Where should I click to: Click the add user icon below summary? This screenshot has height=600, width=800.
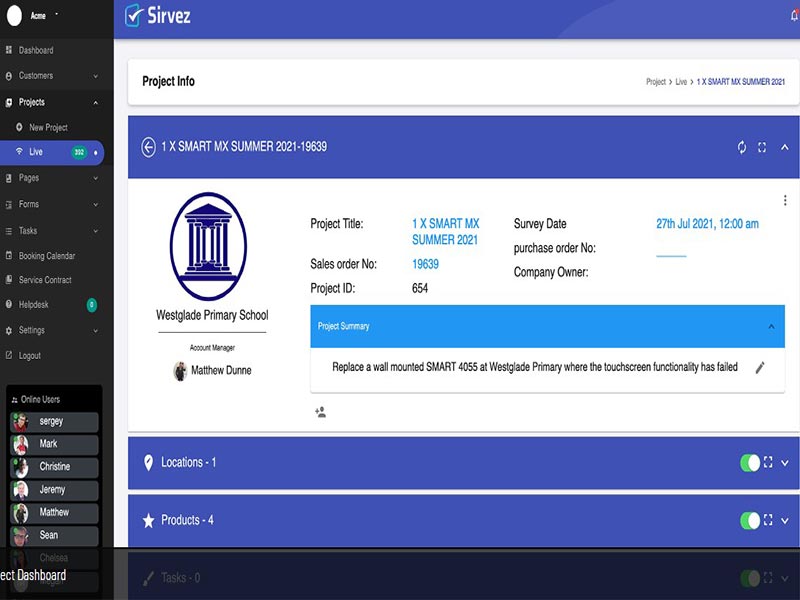point(320,412)
